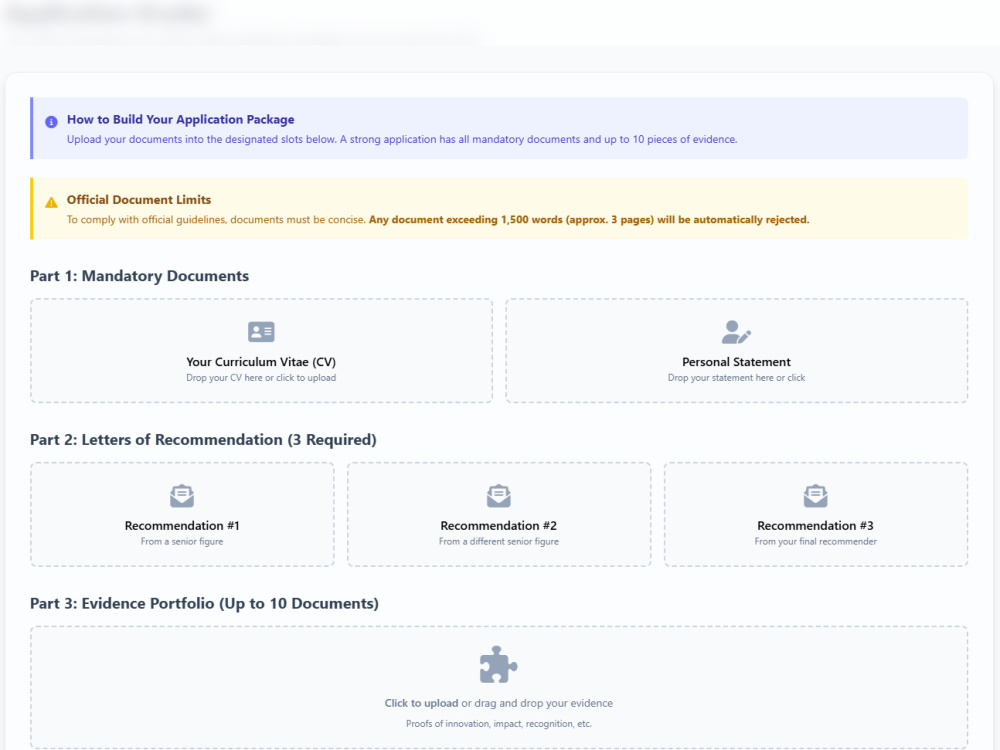Click 'Part 3: Evidence Portfolio (Up to 10 Documents)'

pos(204,604)
